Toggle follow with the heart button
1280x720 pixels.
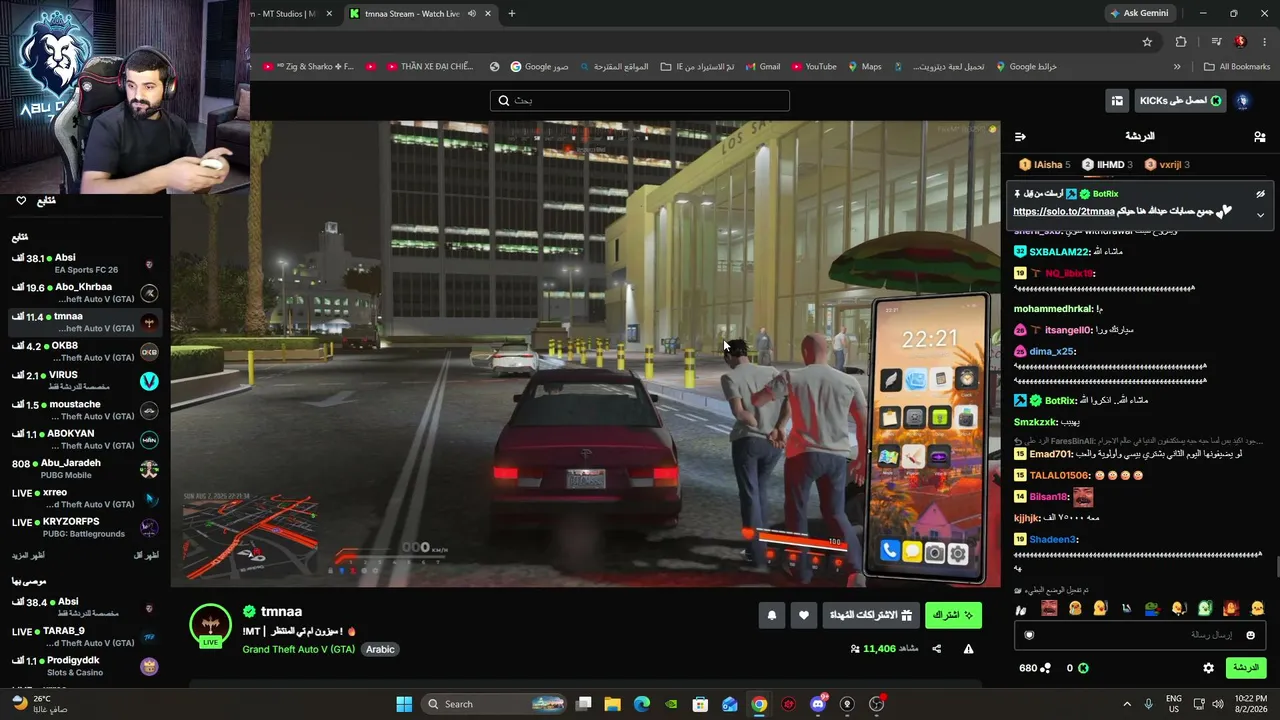click(x=803, y=615)
